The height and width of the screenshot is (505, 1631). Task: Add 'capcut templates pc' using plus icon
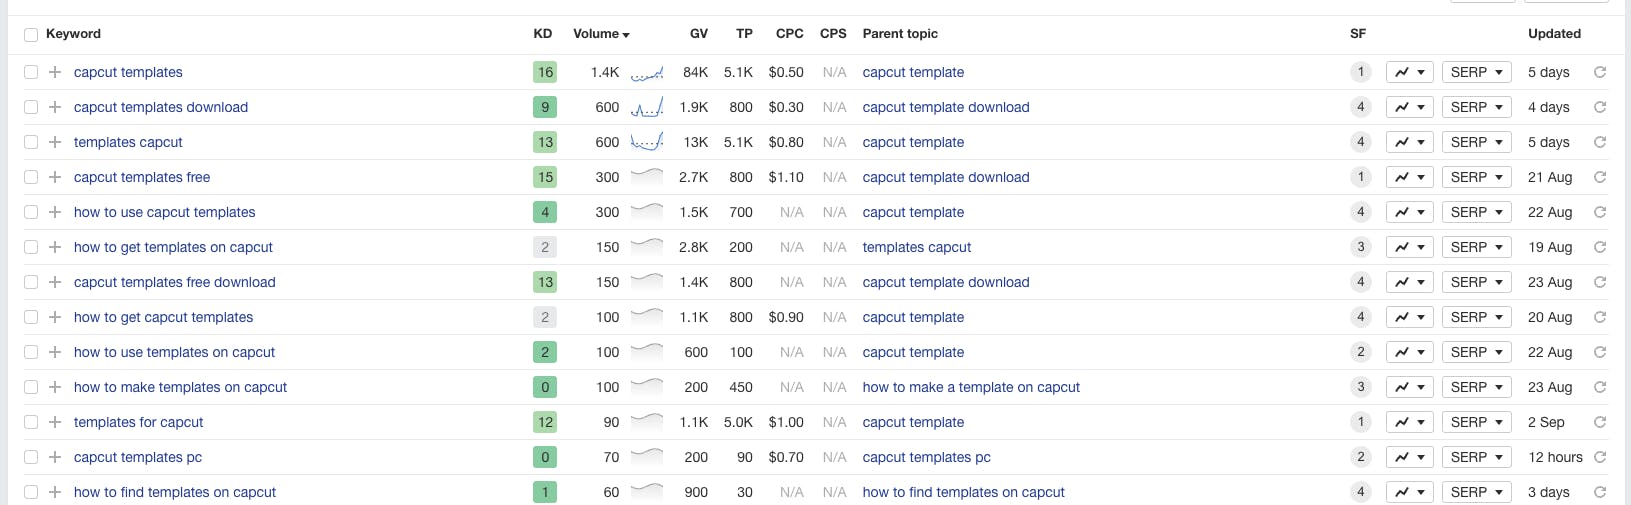55,457
